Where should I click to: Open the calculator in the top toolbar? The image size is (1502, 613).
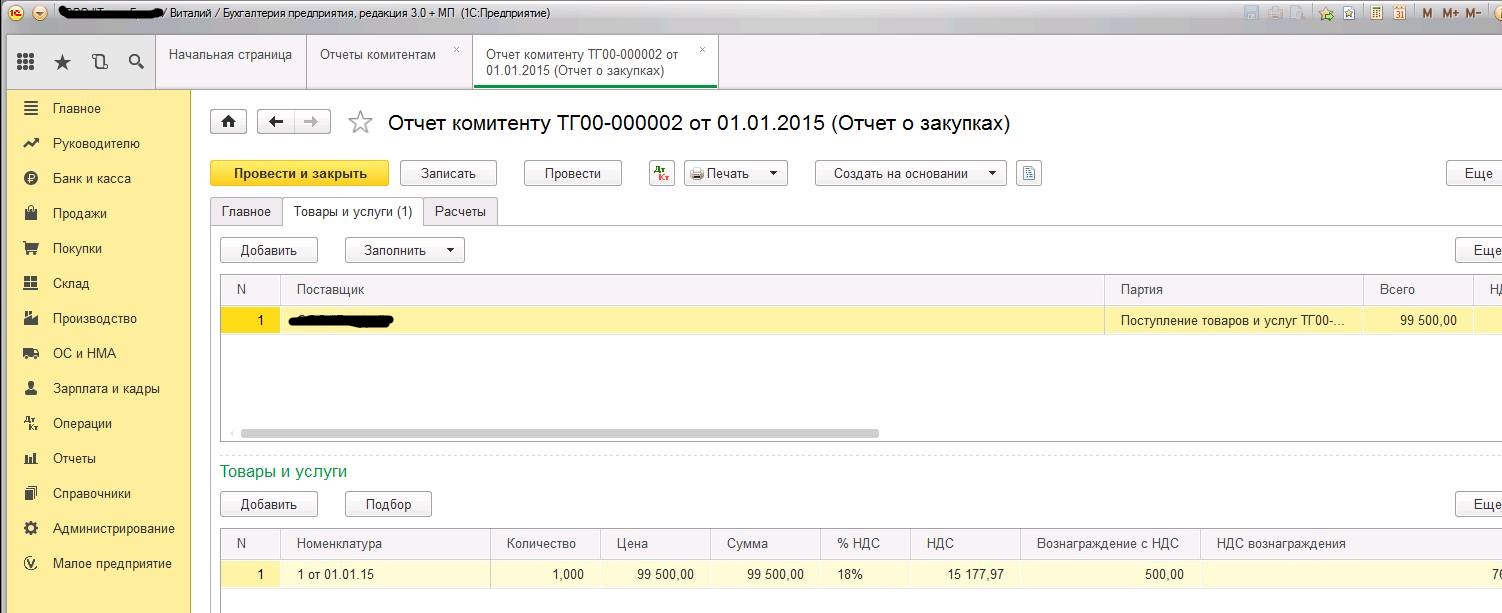coord(1377,13)
